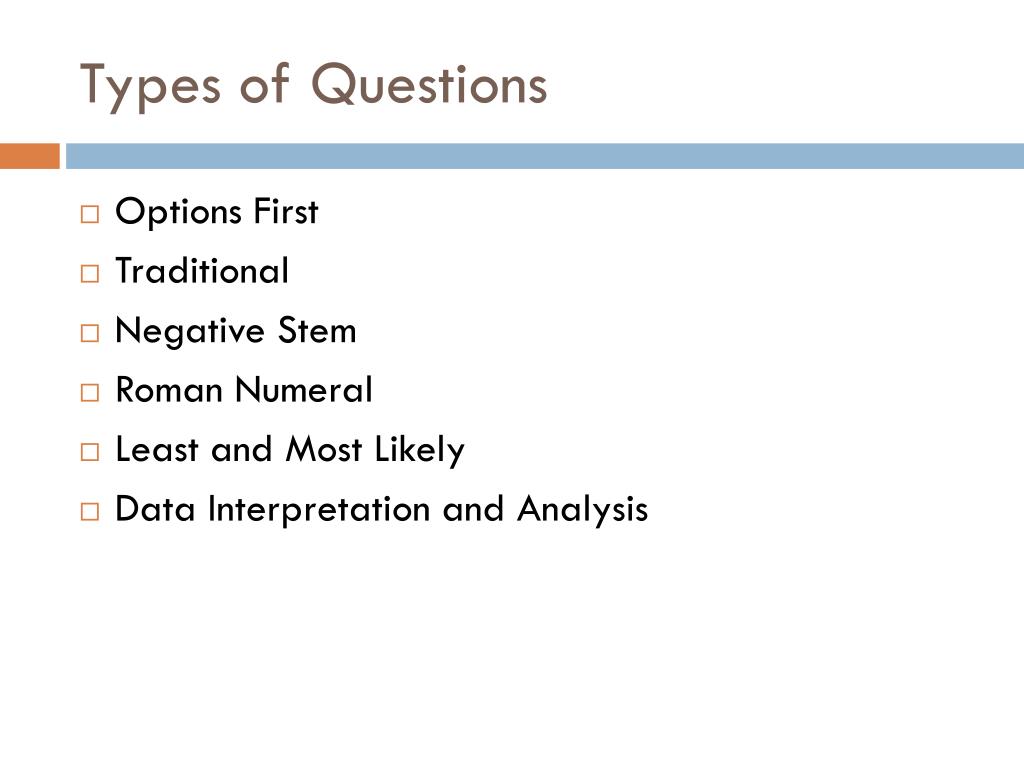The image size is (1024, 768).
Task: Click the word Types in the title
Action: pyautogui.click(x=150, y=88)
